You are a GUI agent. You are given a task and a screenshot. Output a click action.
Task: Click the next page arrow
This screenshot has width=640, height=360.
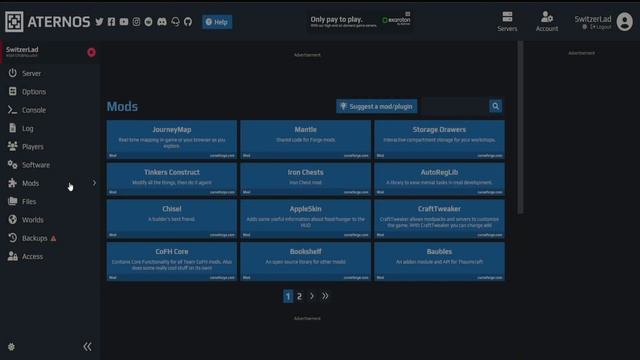point(312,296)
